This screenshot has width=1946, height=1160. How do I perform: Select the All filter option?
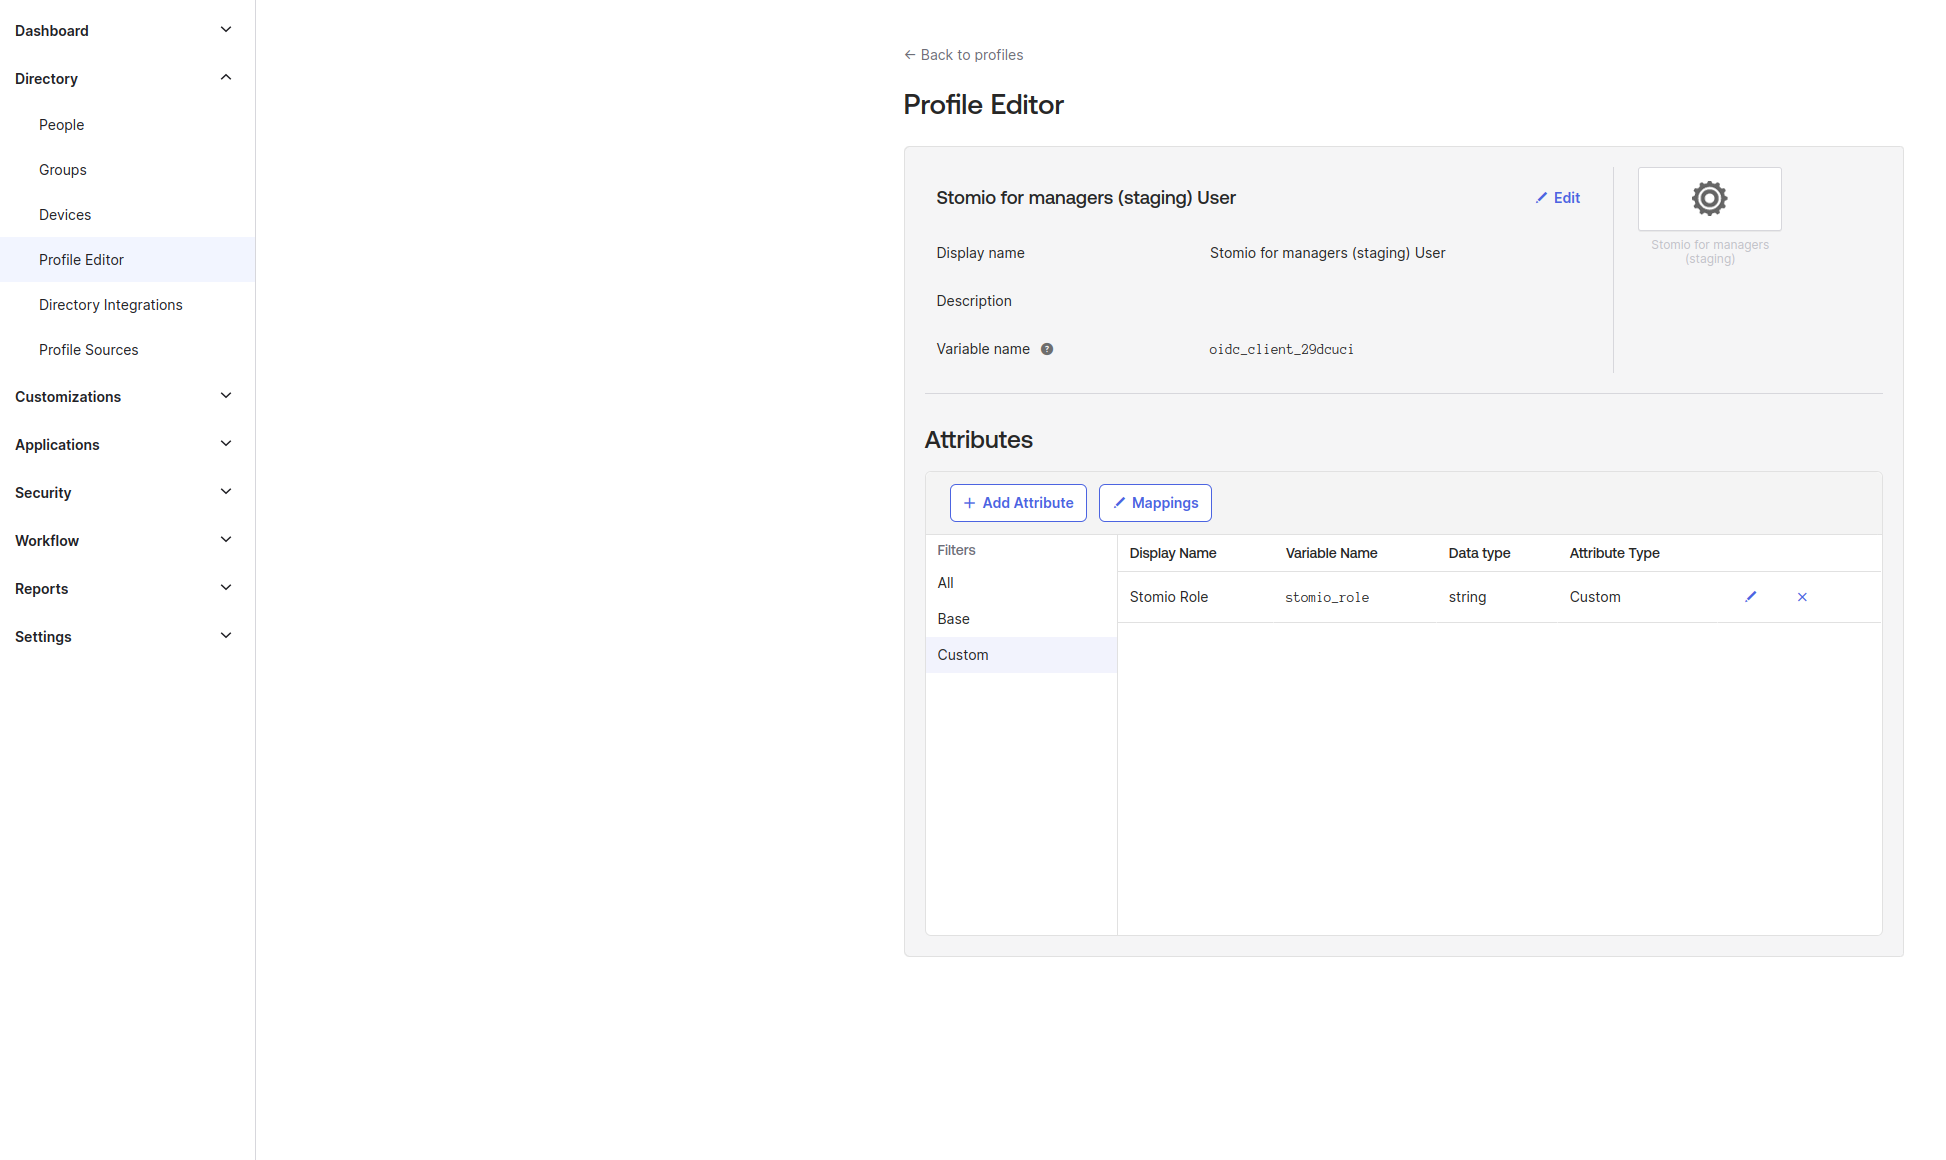pyautogui.click(x=945, y=583)
